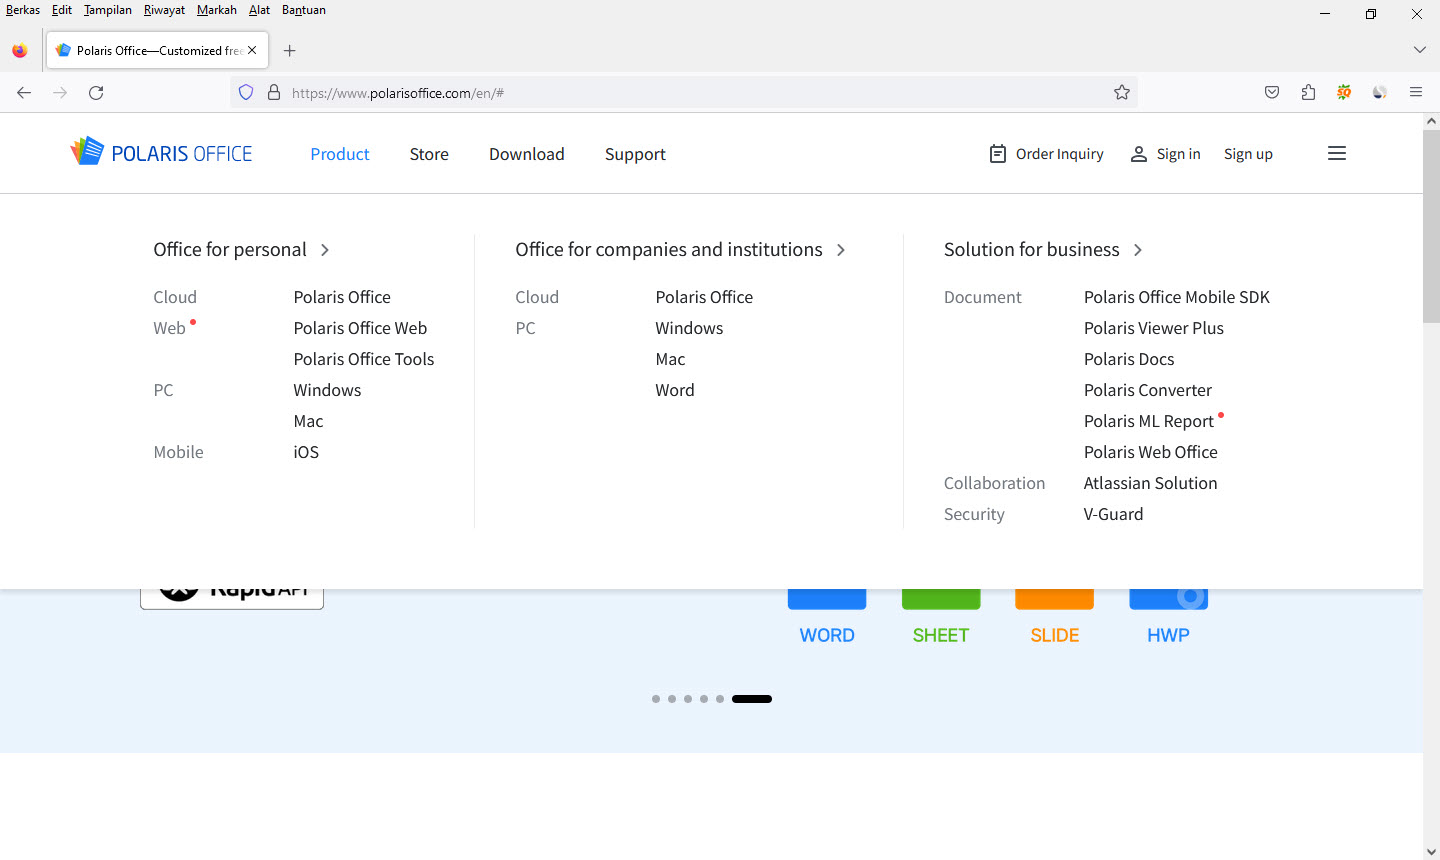Toggle the Firefox save-to-Pocket button
The height and width of the screenshot is (860, 1440).
[x=1271, y=91]
